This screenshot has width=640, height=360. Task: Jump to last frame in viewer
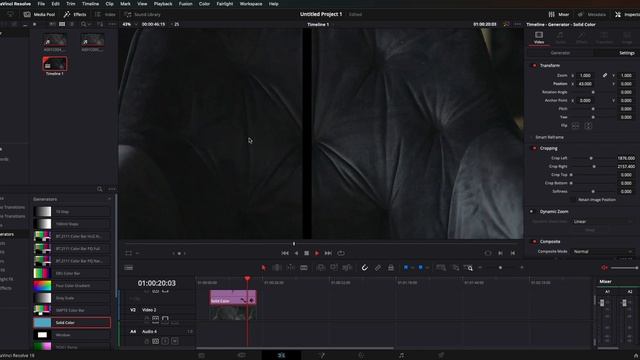click(328, 253)
